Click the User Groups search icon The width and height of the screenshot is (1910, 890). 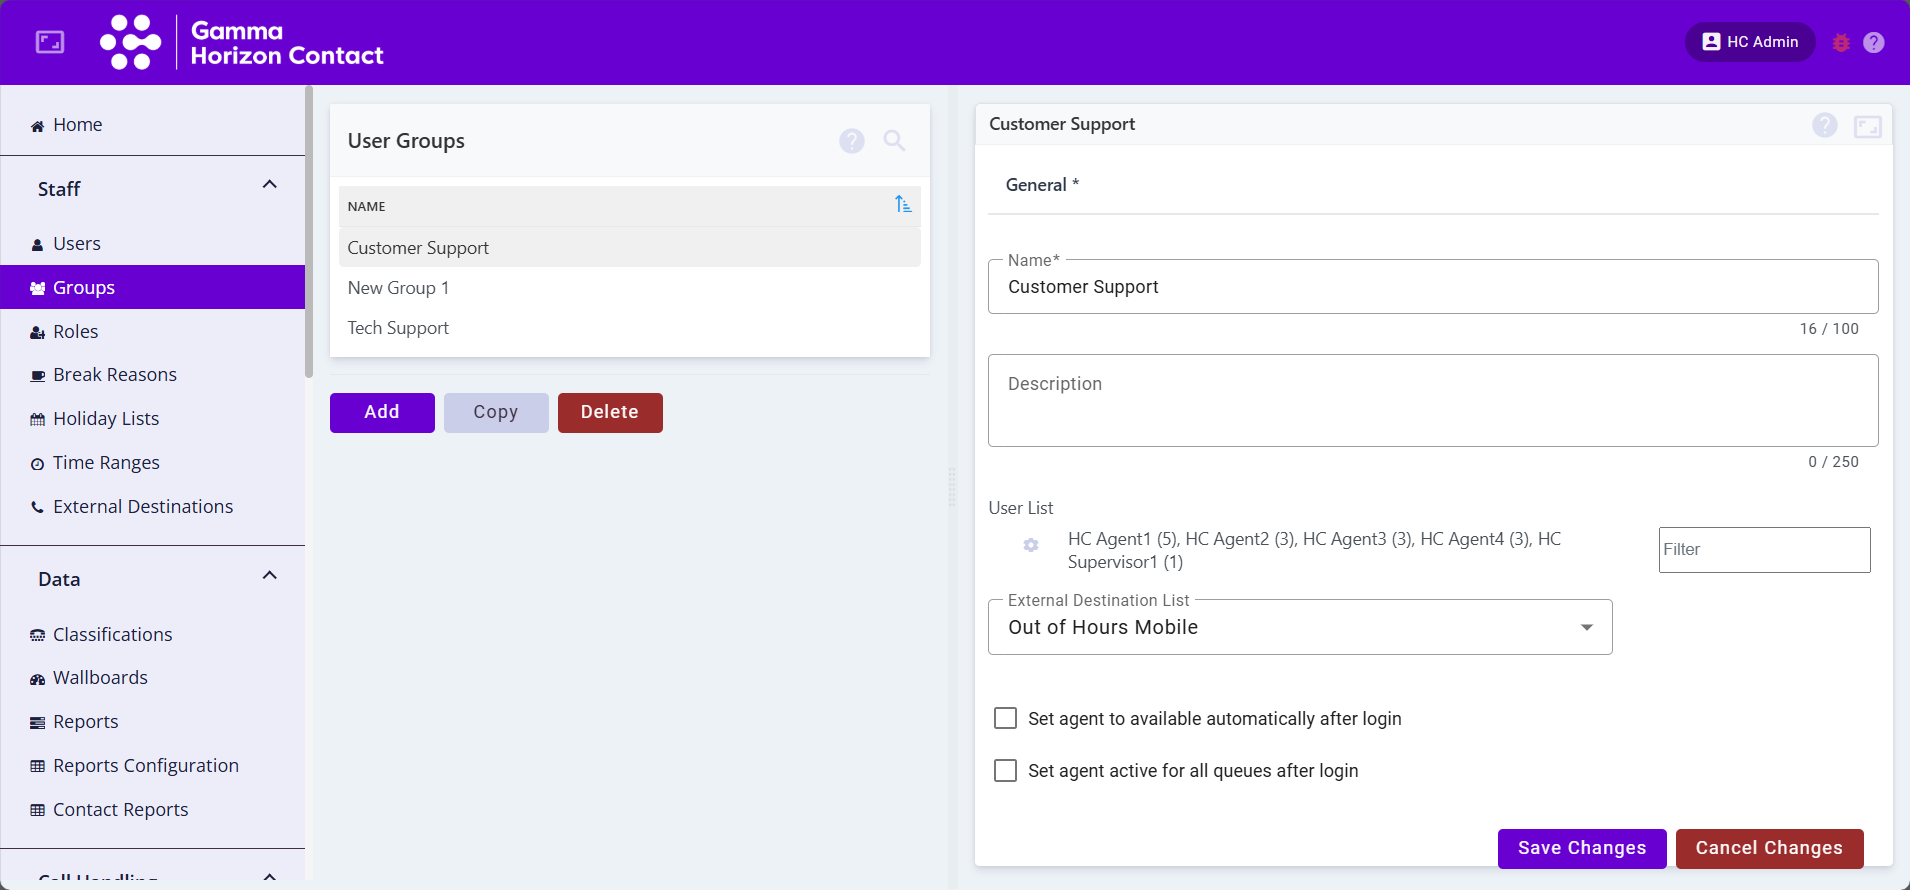[x=894, y=141]
